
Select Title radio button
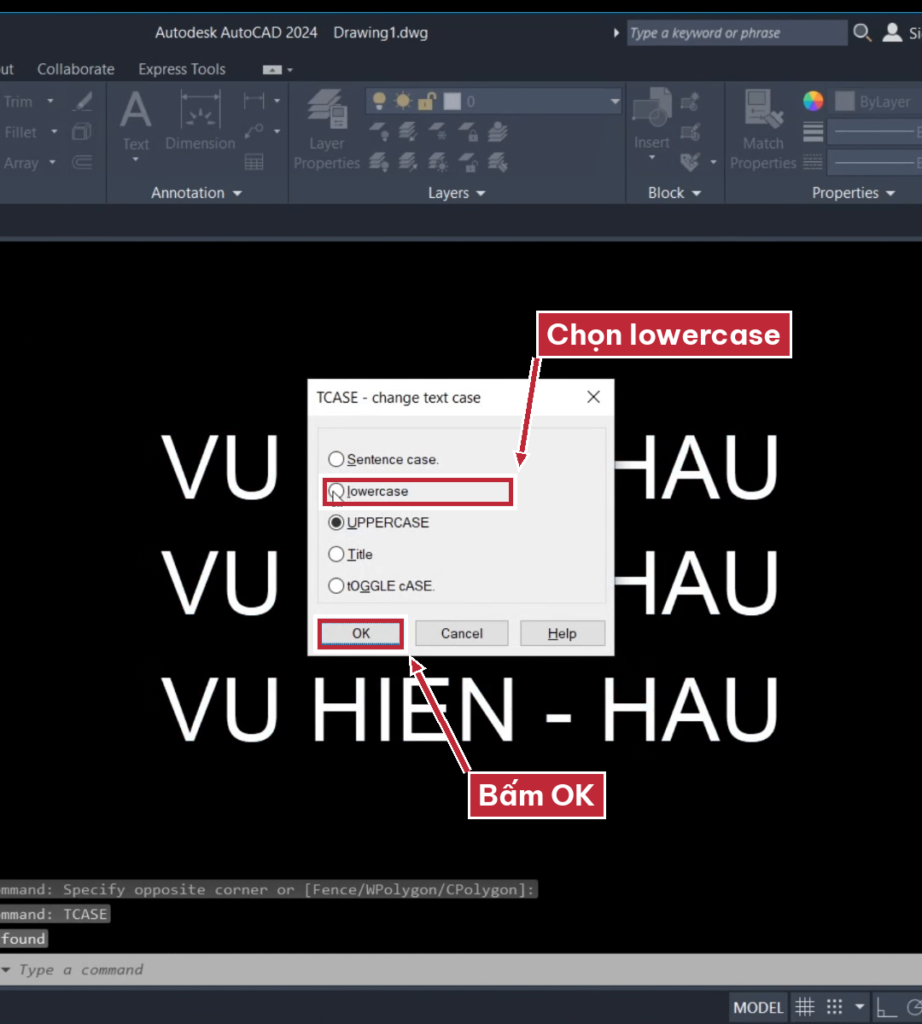coord(336,554)
